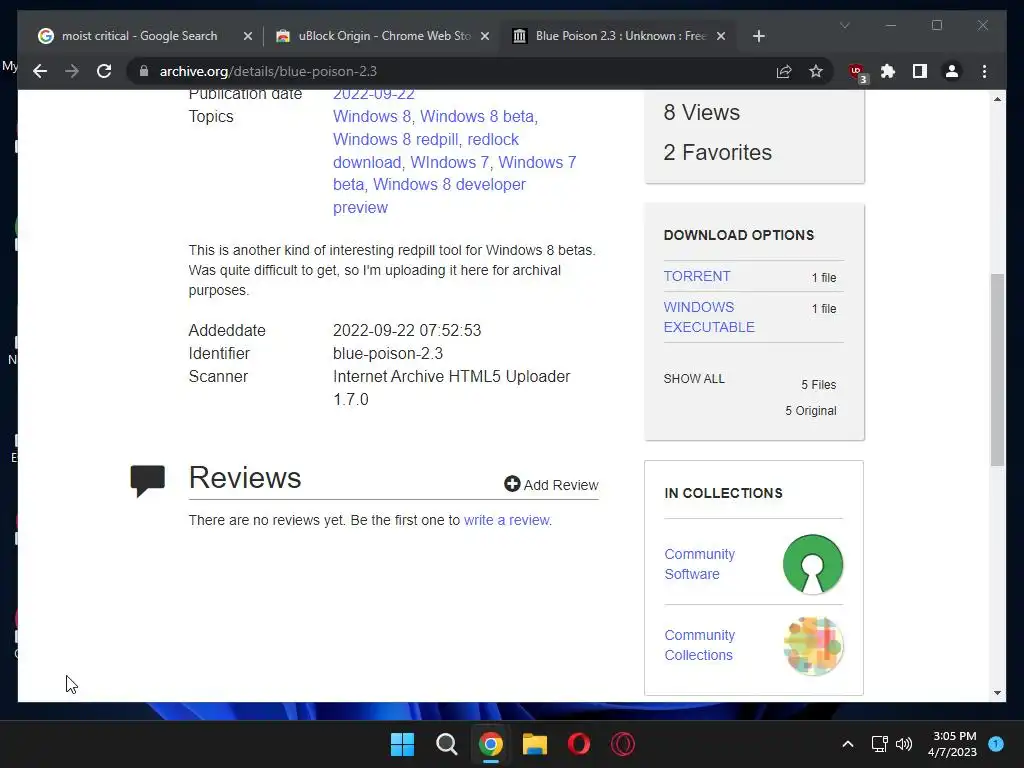Click the browser forward arrow
The image size is (1024, 768).
click(x=72, y=71)
